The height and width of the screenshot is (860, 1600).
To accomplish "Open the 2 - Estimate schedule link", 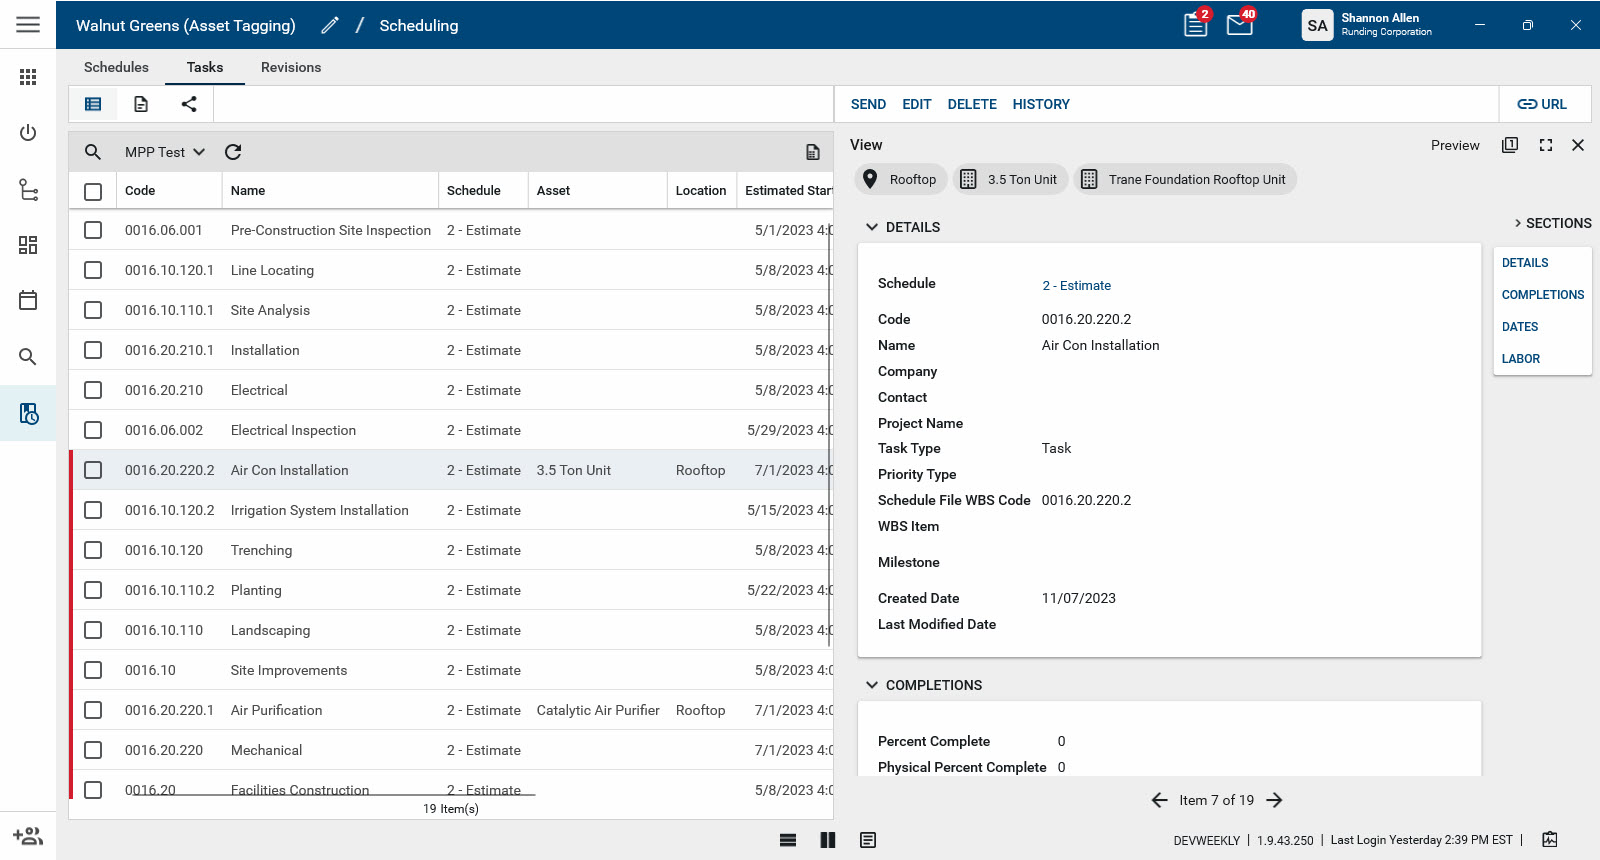I will pos(1076,285).
